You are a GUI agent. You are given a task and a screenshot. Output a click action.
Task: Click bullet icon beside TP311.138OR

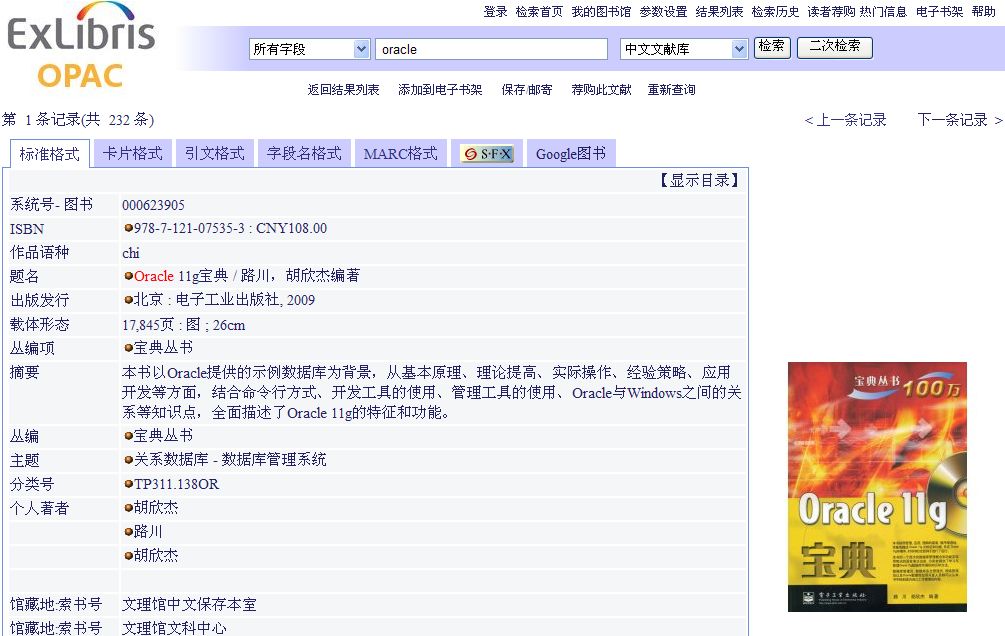(x=128, y=484)
